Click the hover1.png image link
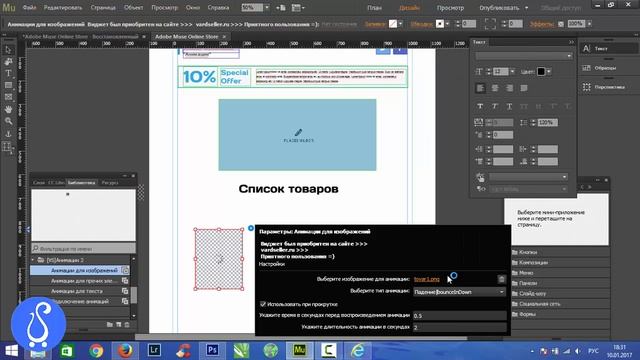 tap(427, 279)
